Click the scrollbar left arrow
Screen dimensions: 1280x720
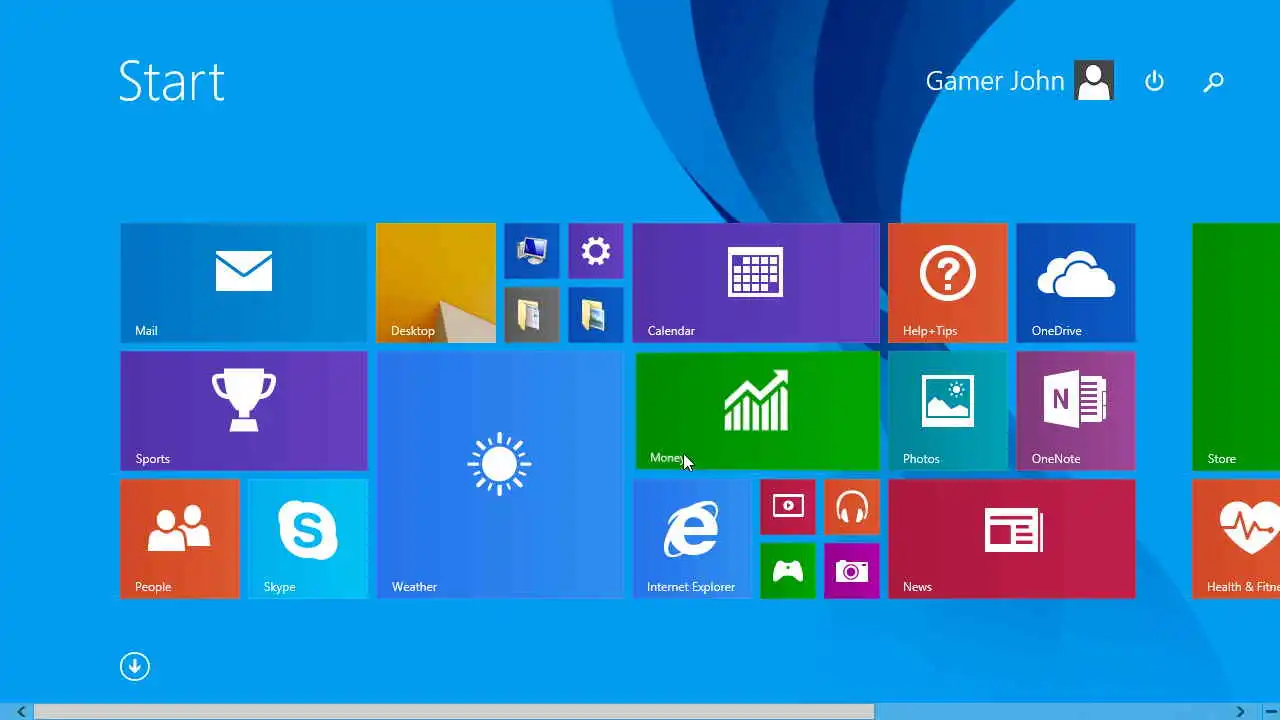tap(21, 712)
